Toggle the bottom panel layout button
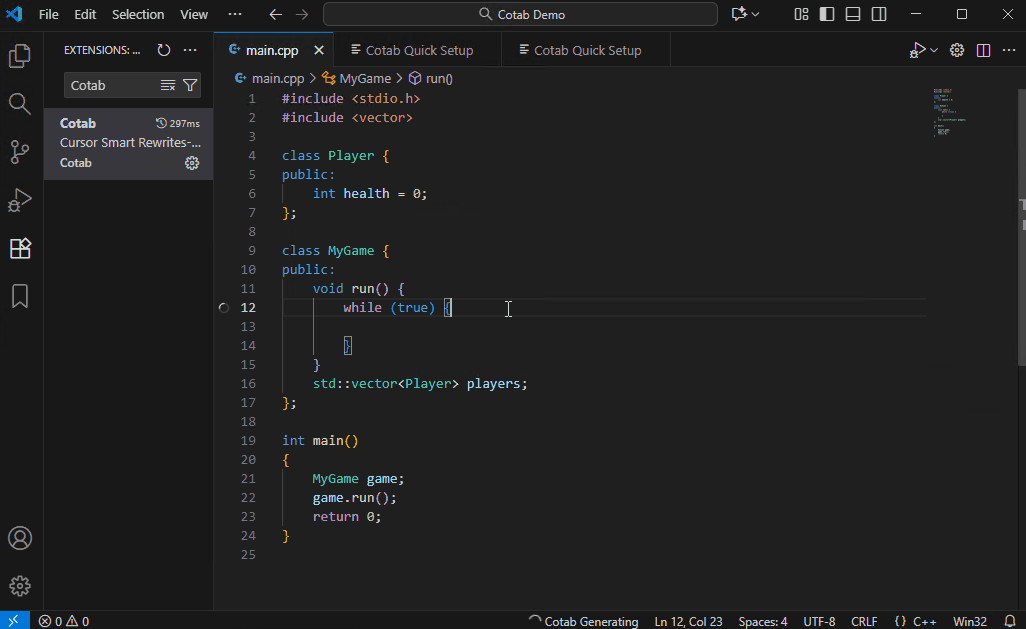The height and width of the screenshot is (629, 1026). [853, 14]
